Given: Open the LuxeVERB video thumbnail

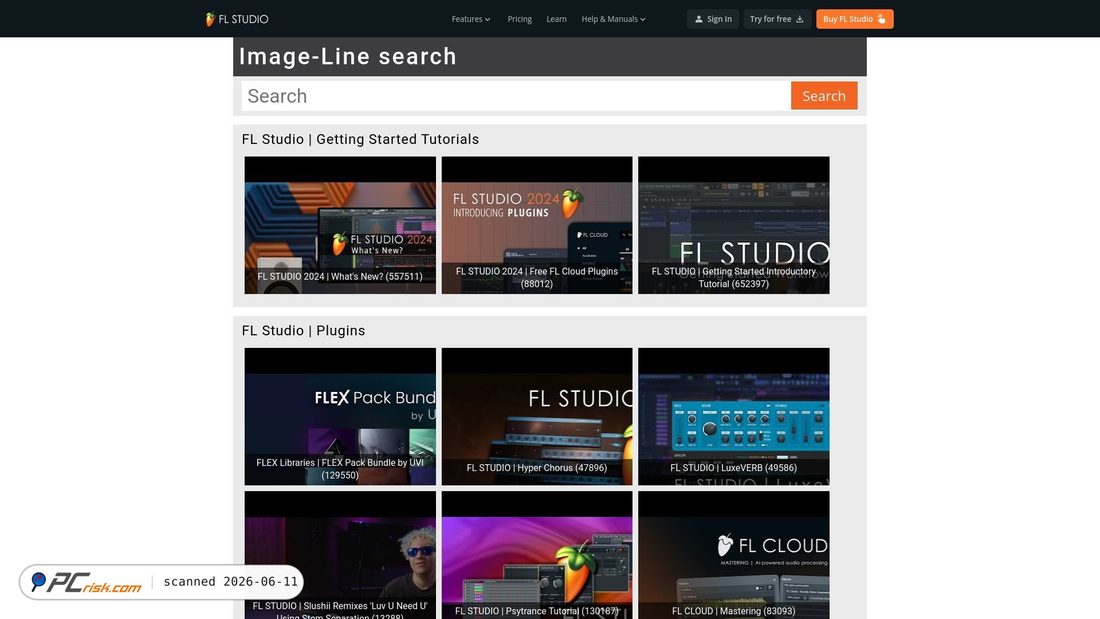Looking at the screenshot, I should (x=734, y=416).
